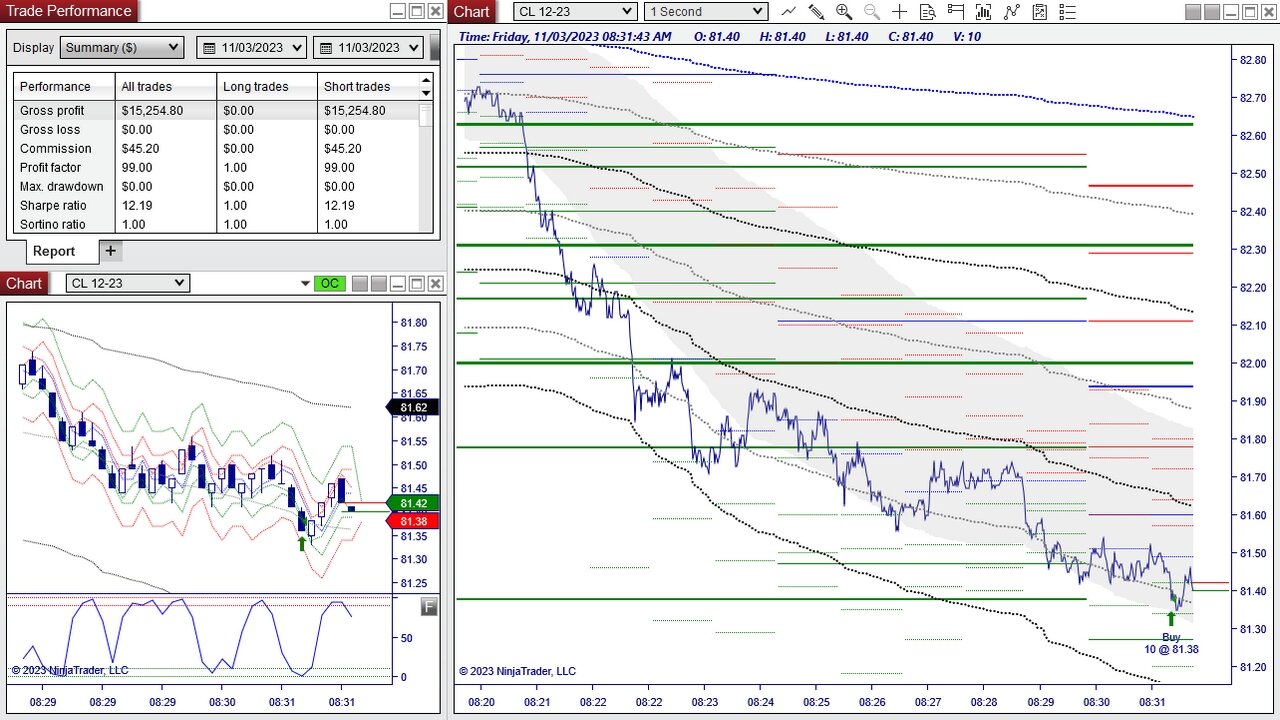Enable the cross hair cursor tool
The height and width of the screenshot is (720, 1280).
click(x=900, y=11)
